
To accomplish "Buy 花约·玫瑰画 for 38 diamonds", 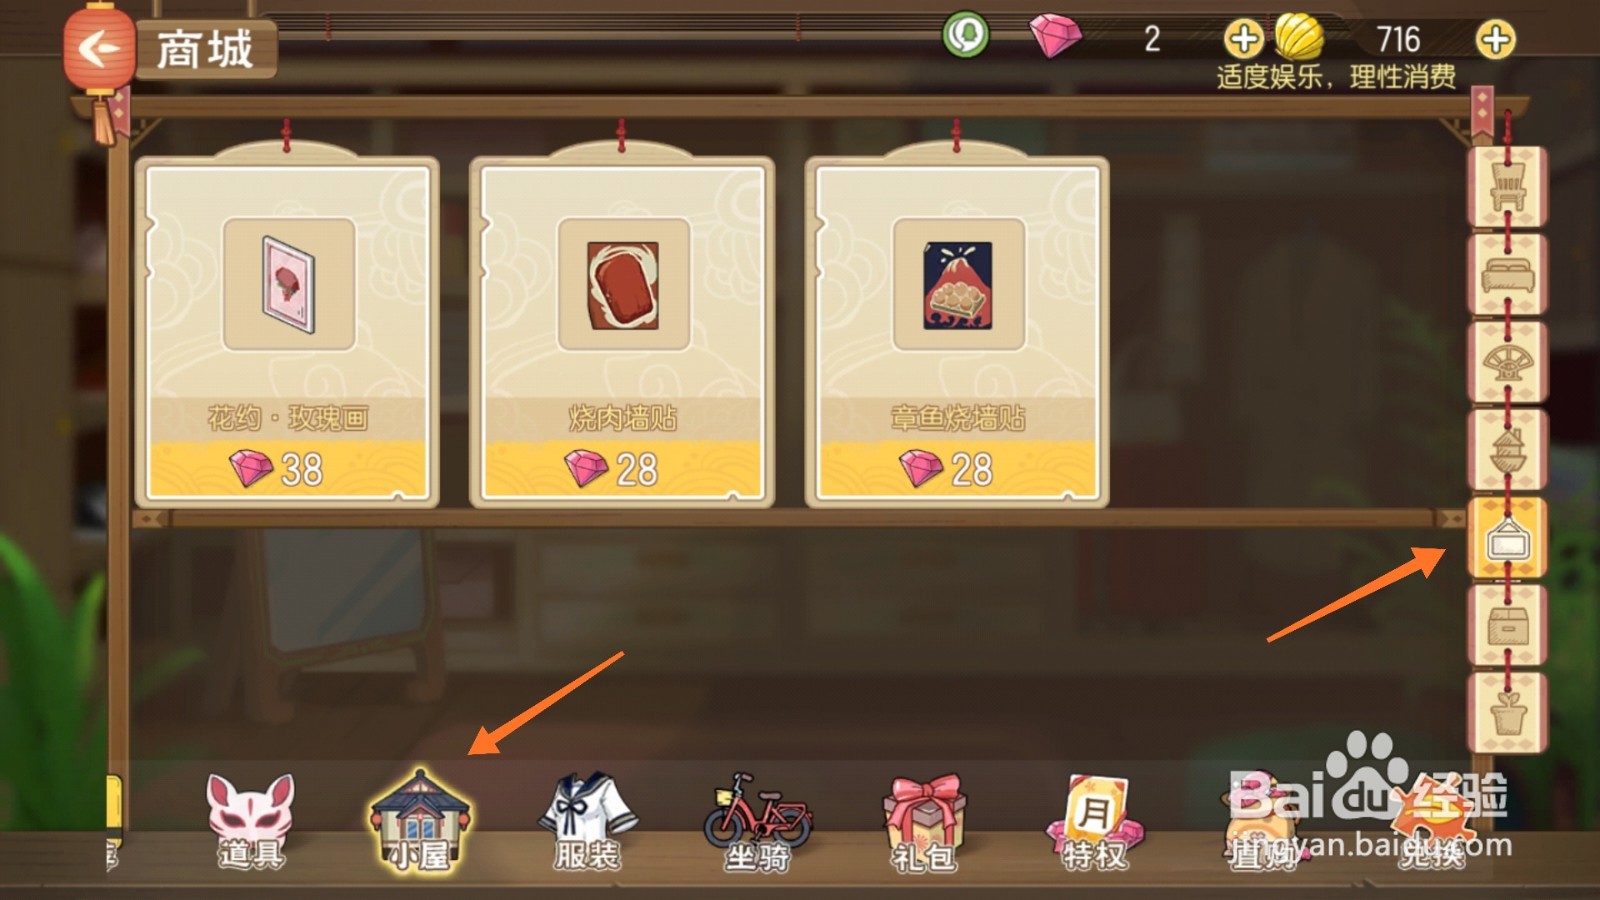I will click(x=287, y=469).
